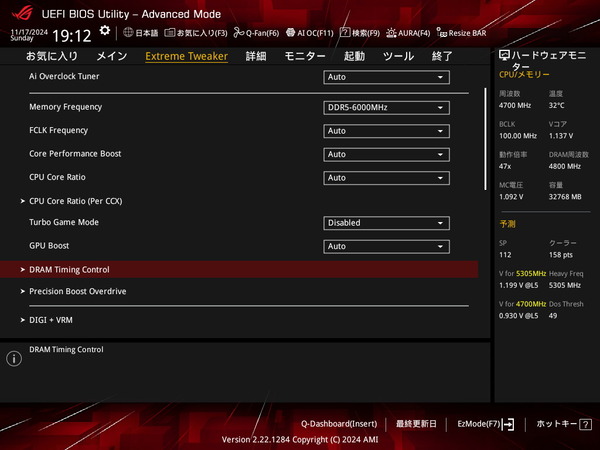600x450 pixels.
Task: Open GPU Boost dropdown
Action: [x=386, y=246]
